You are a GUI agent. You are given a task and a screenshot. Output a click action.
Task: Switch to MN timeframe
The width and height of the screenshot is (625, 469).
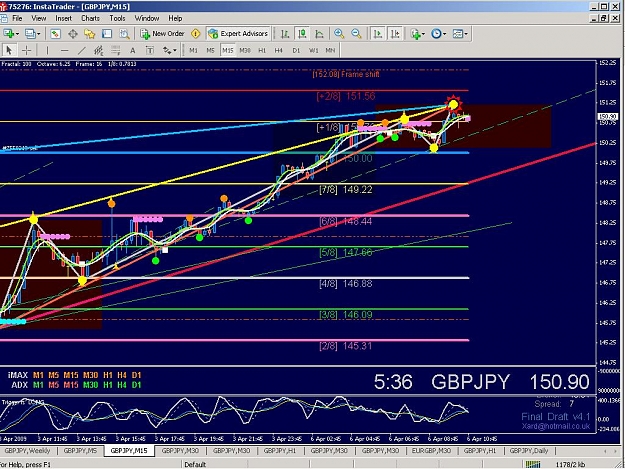coord(330,51)
